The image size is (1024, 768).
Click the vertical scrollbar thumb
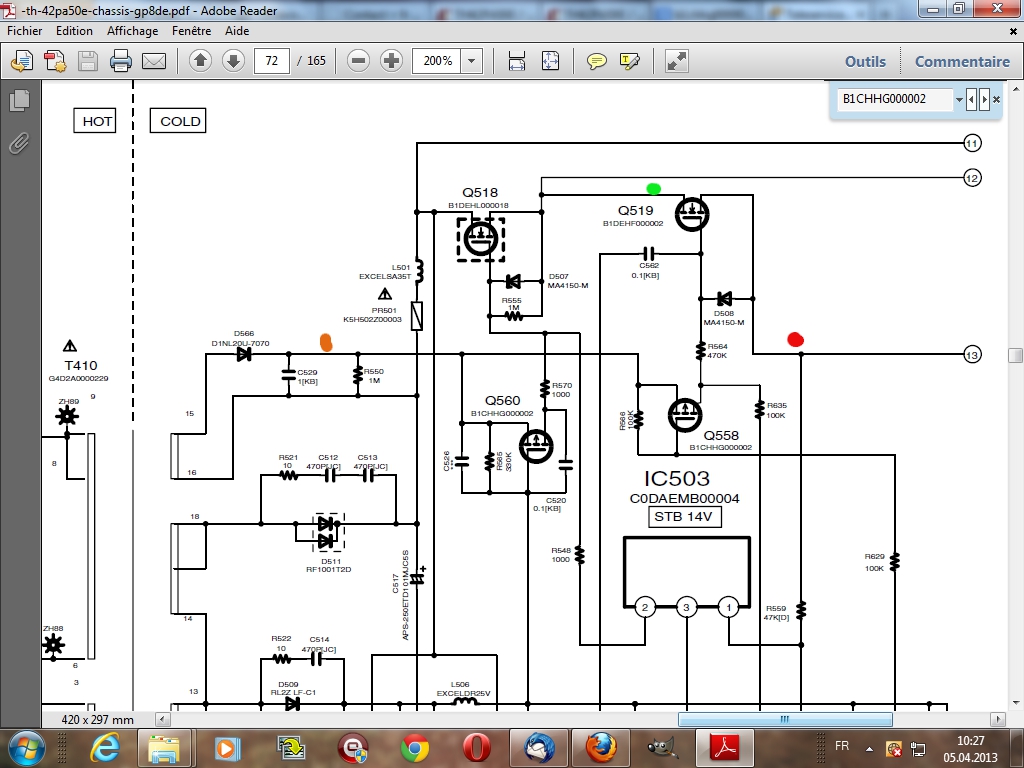pos(1016,355)
